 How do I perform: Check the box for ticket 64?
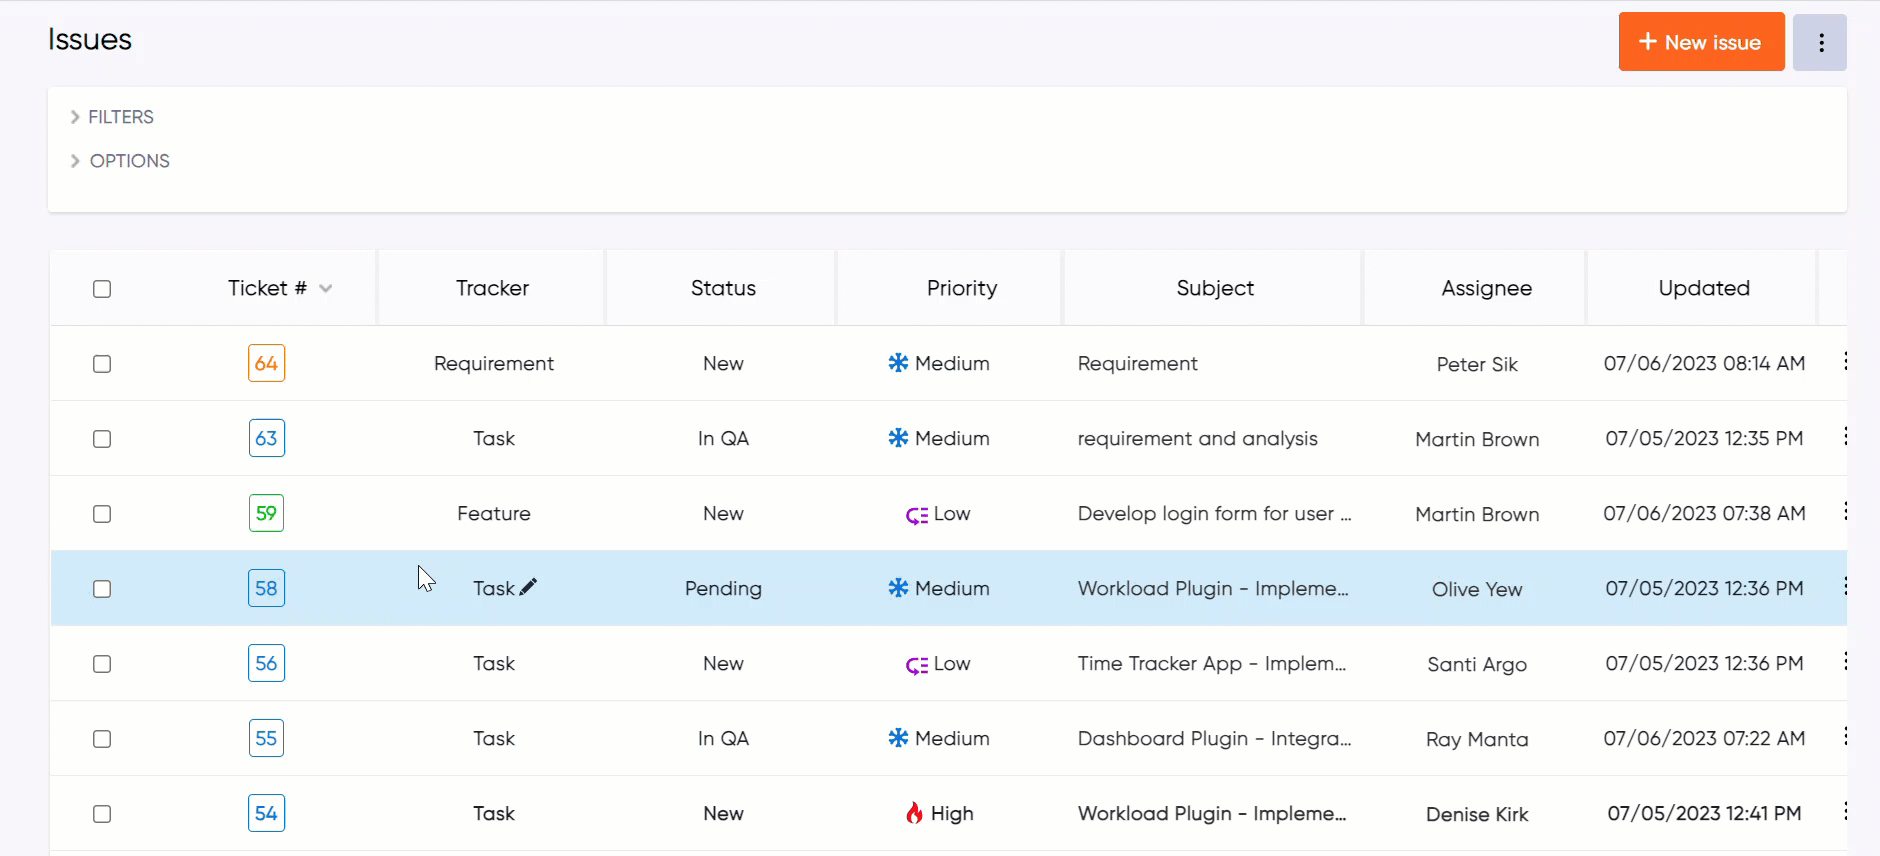click(x=102, y=364)
